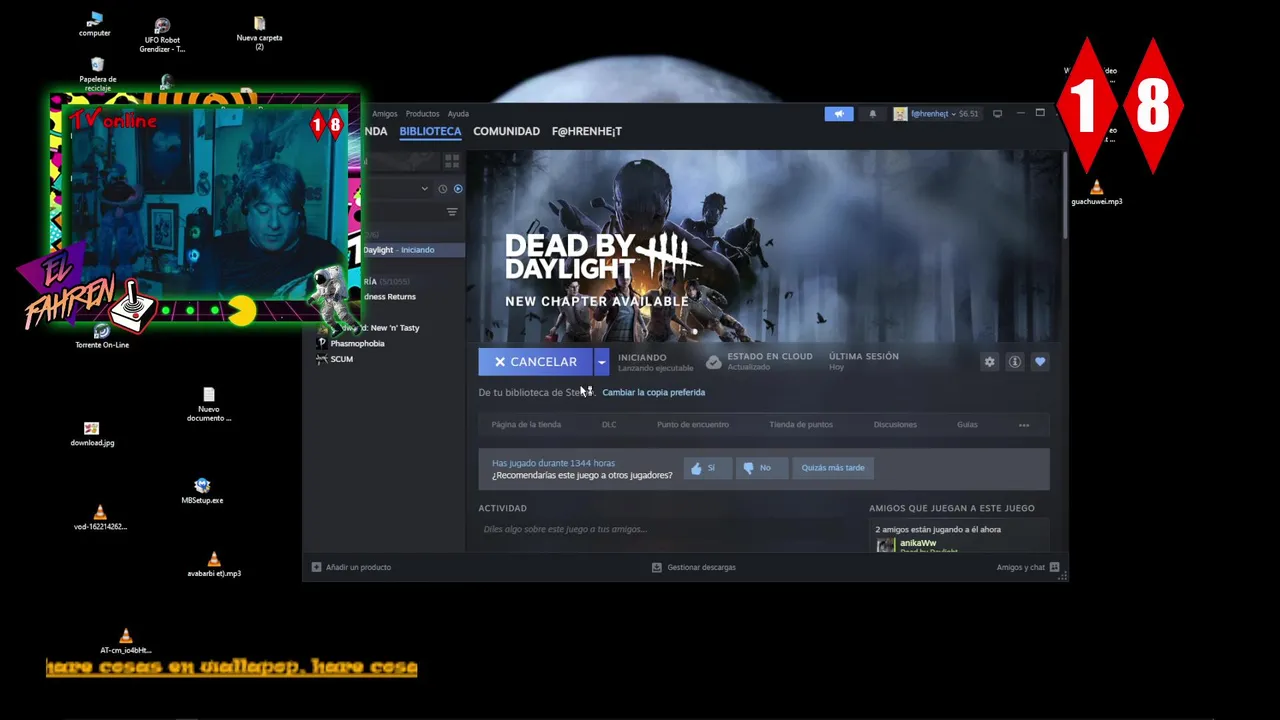Expand more links ellipsis button
This screenshot has height=720, width=1280.
(1024, 425)
